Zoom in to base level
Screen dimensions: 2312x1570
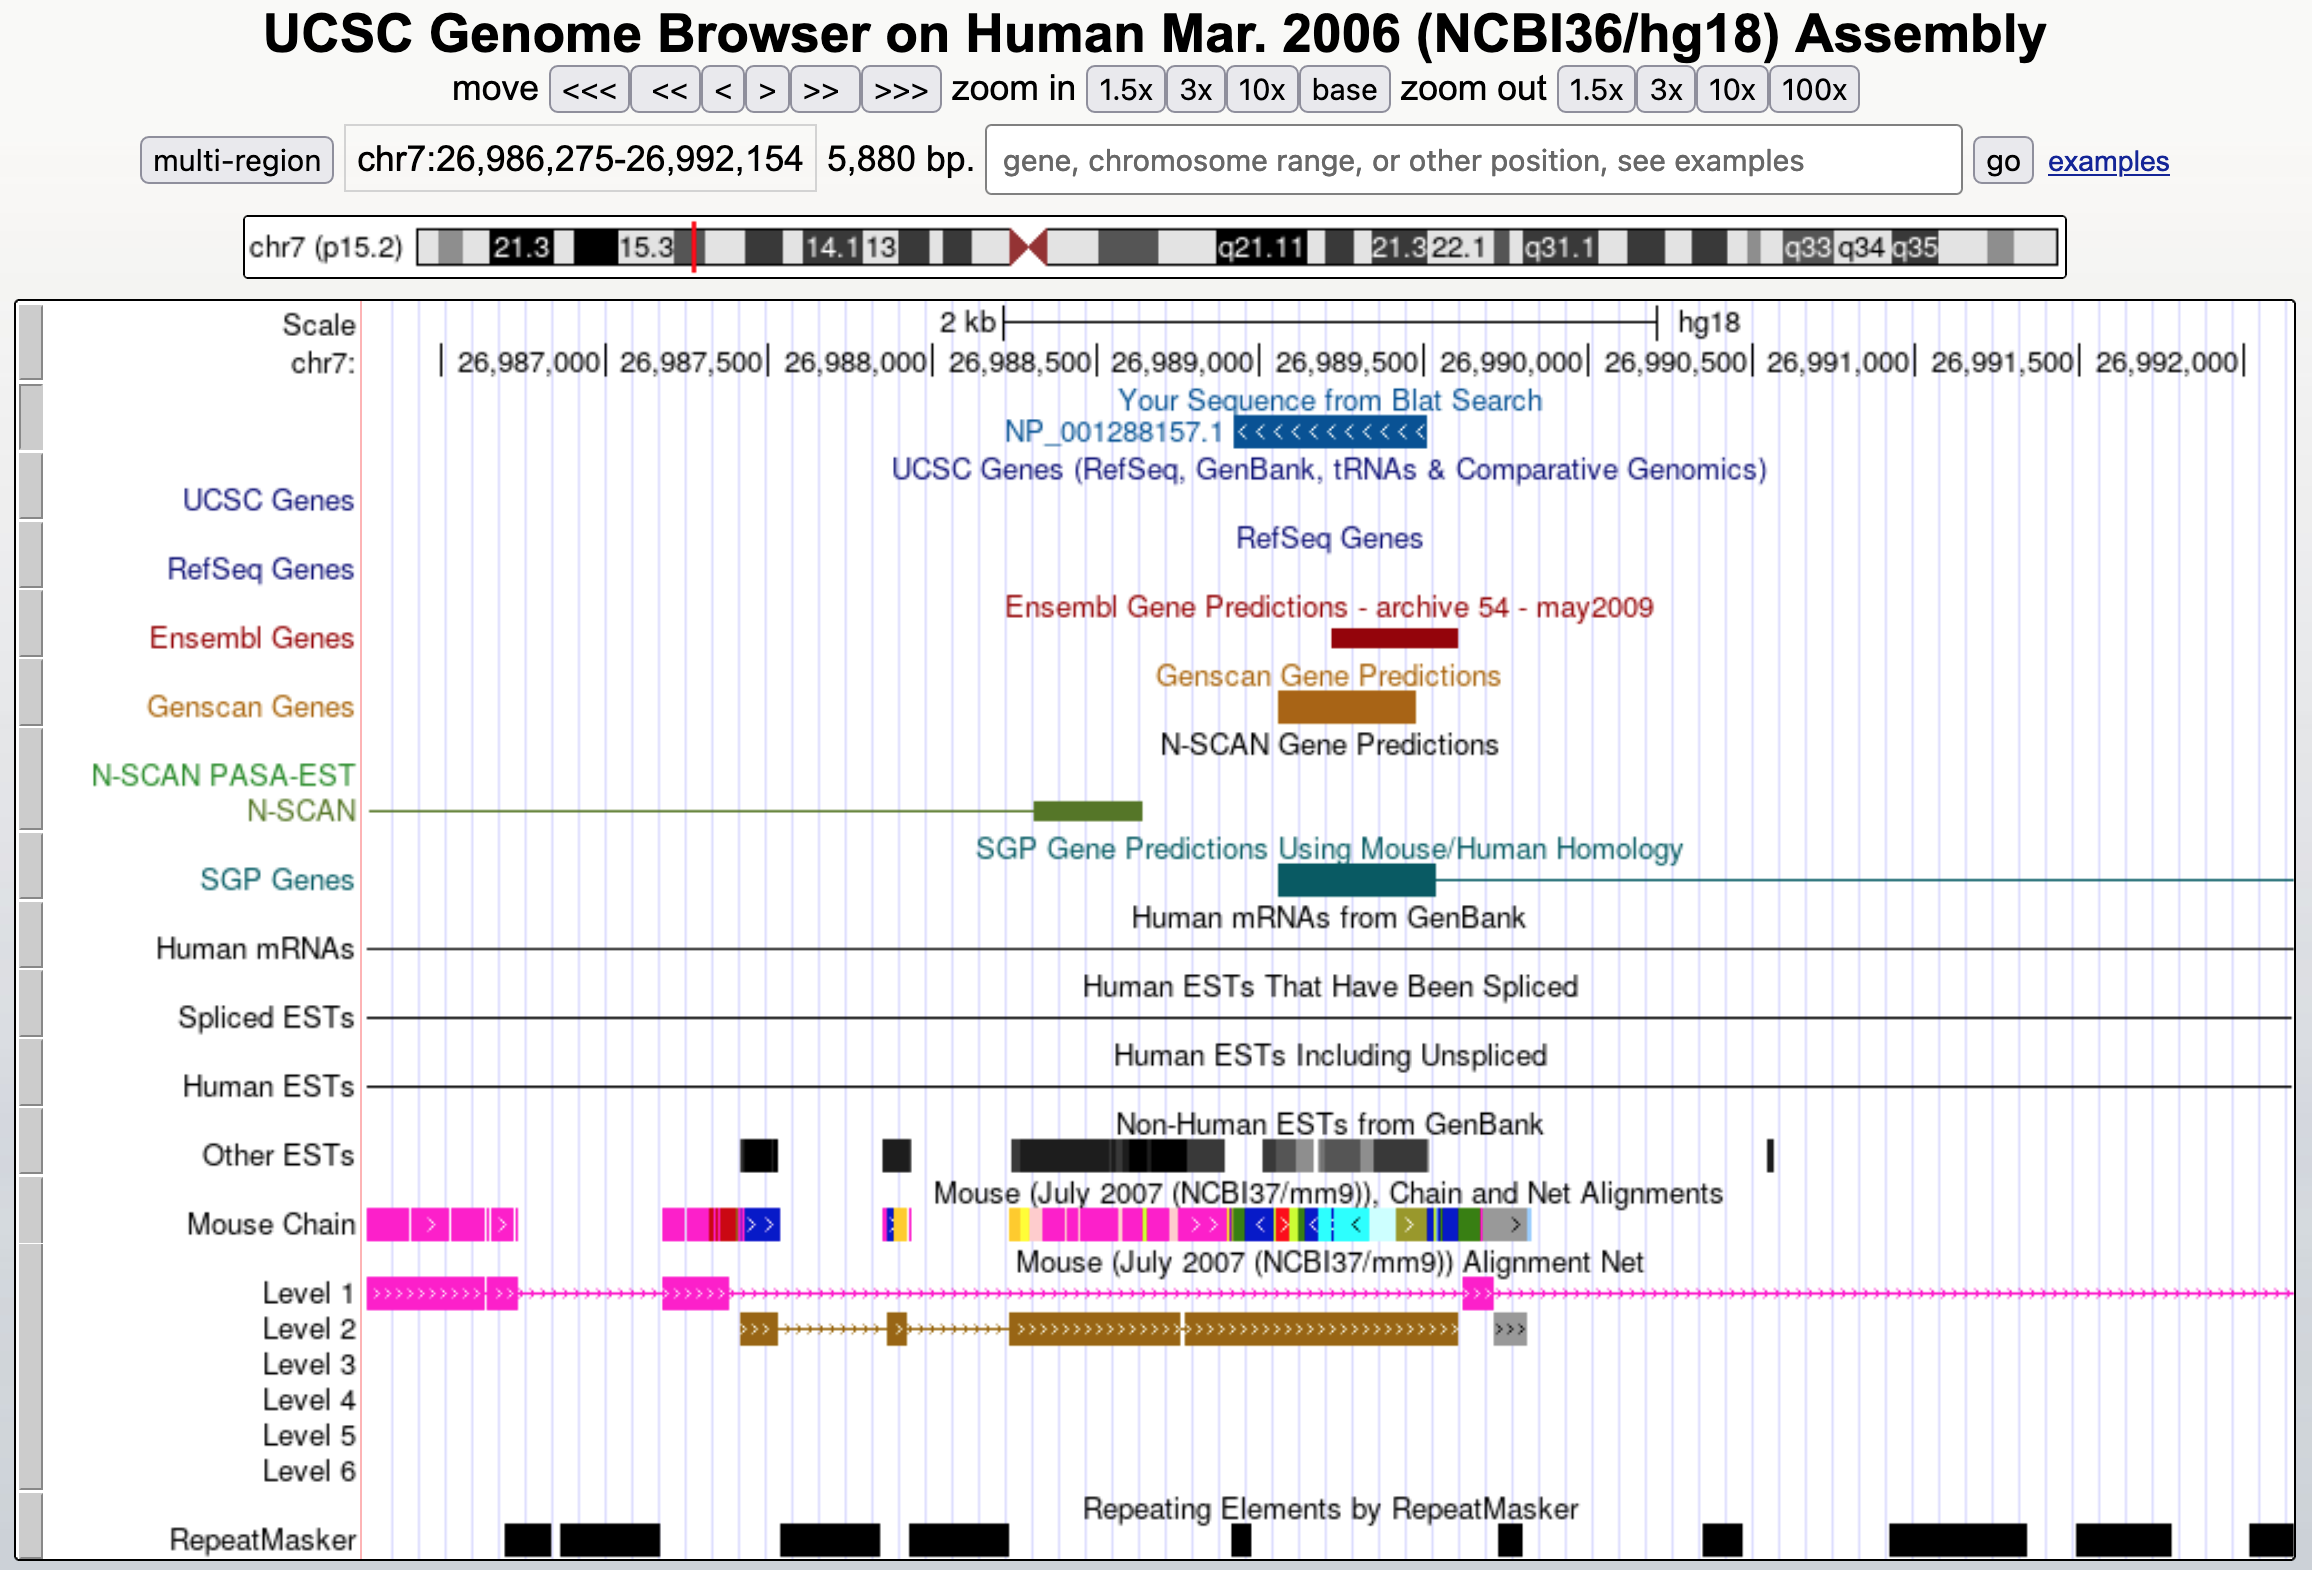click(x=1344, y=90)
